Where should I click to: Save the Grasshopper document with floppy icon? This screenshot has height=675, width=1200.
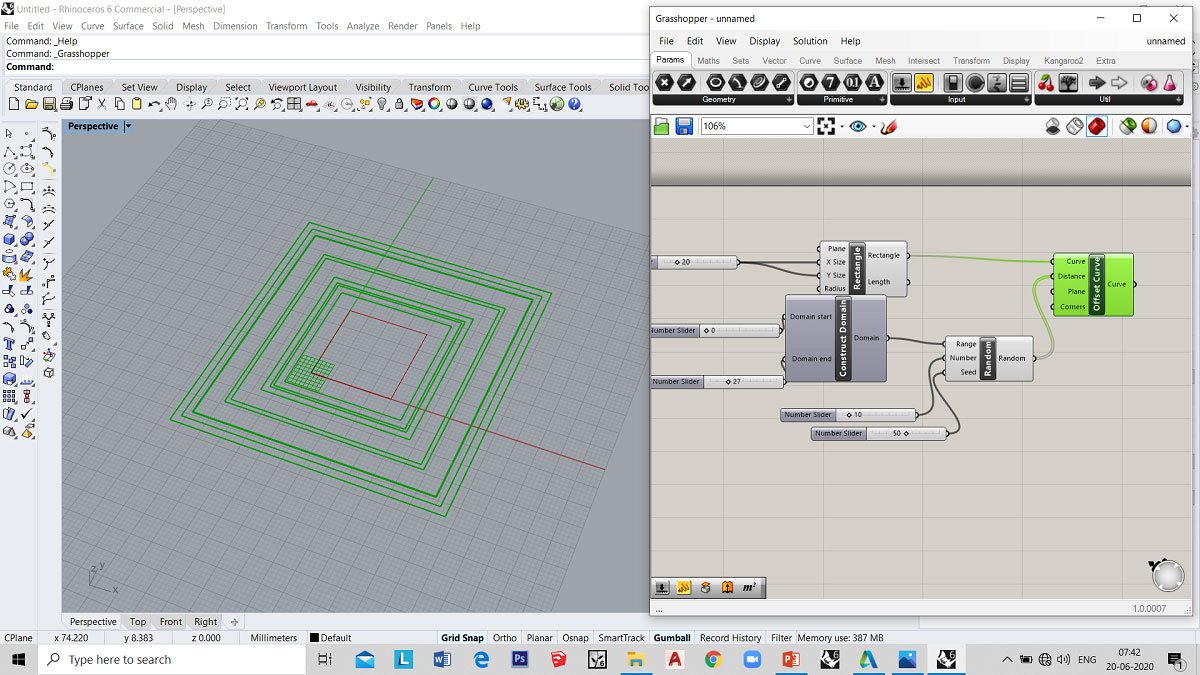coord(684,126)
